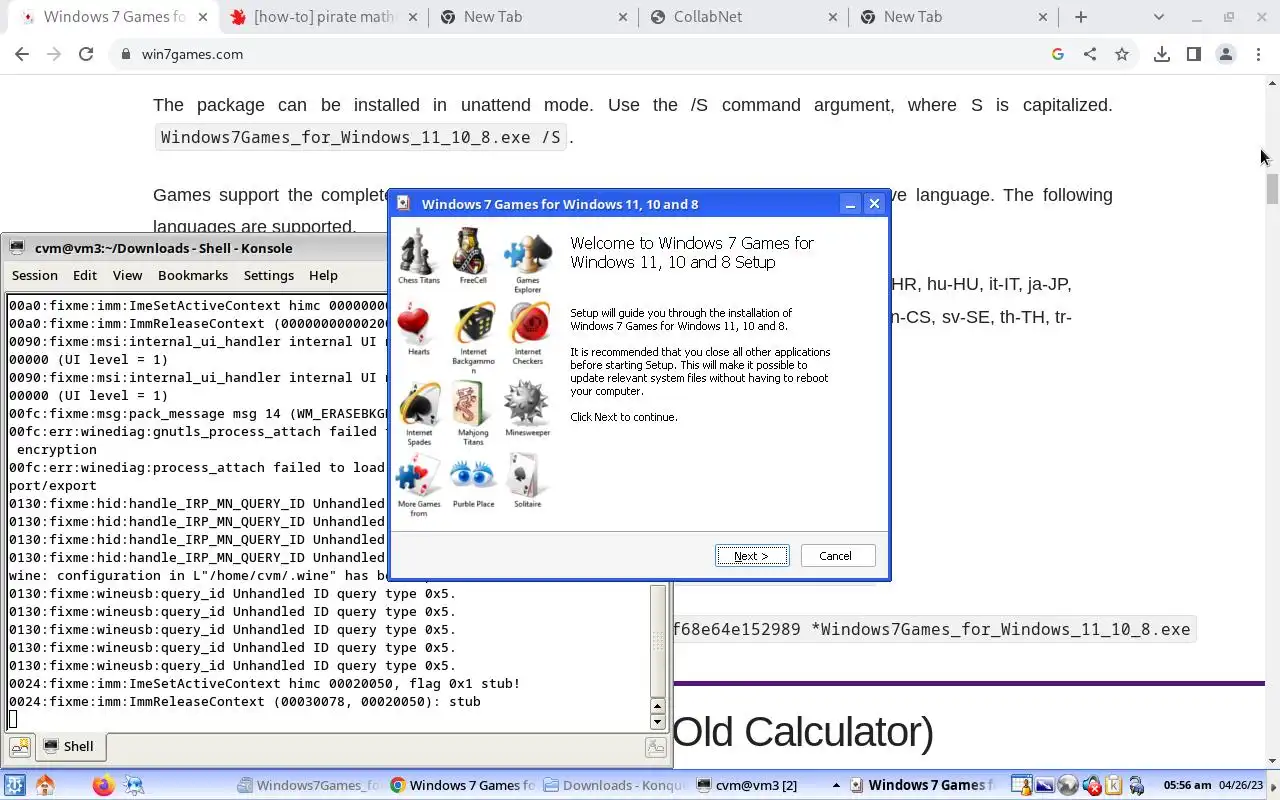Minimize the setup wizard window
The height and width of the screenshot is (800, 1280).
[850, 204]
